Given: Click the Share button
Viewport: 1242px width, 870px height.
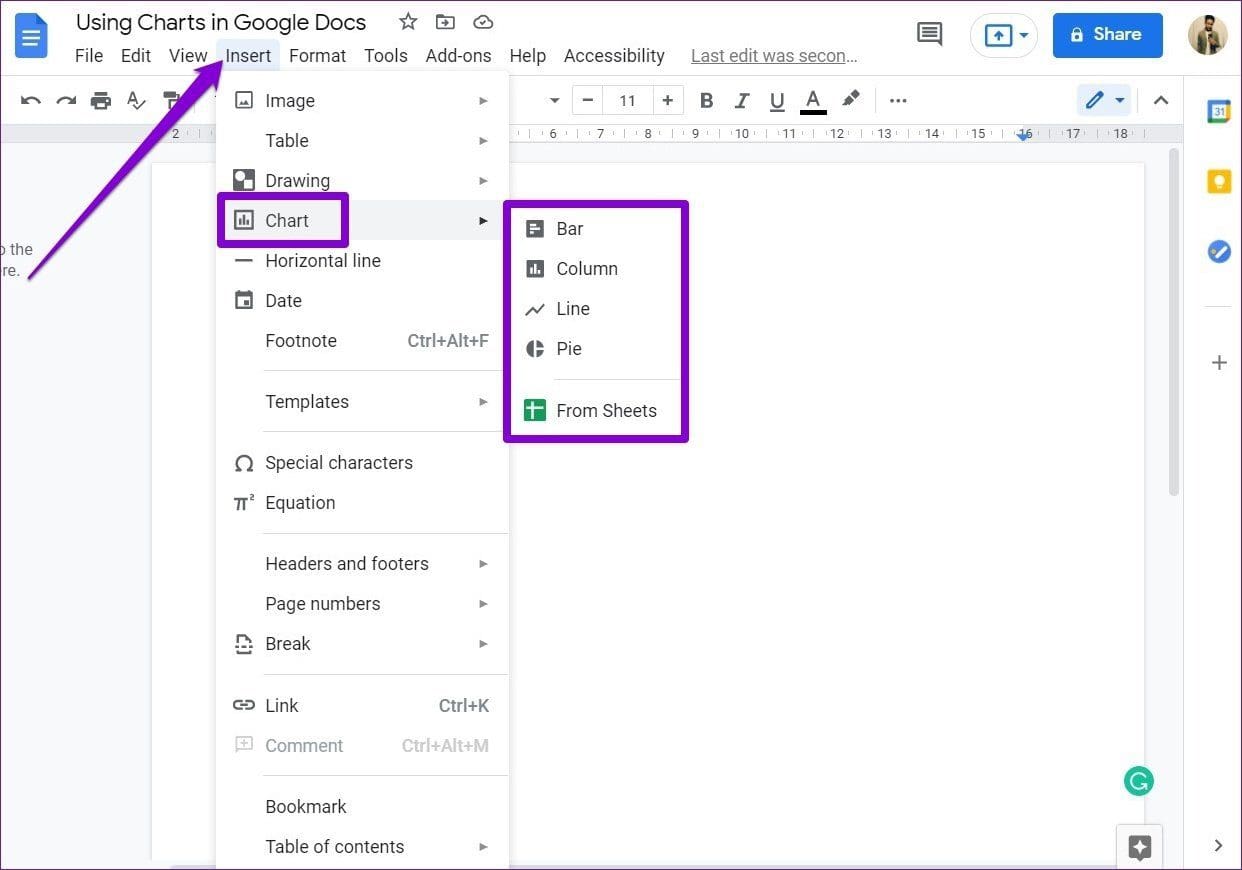Looking at the screenshot, I should (1108, 35).
